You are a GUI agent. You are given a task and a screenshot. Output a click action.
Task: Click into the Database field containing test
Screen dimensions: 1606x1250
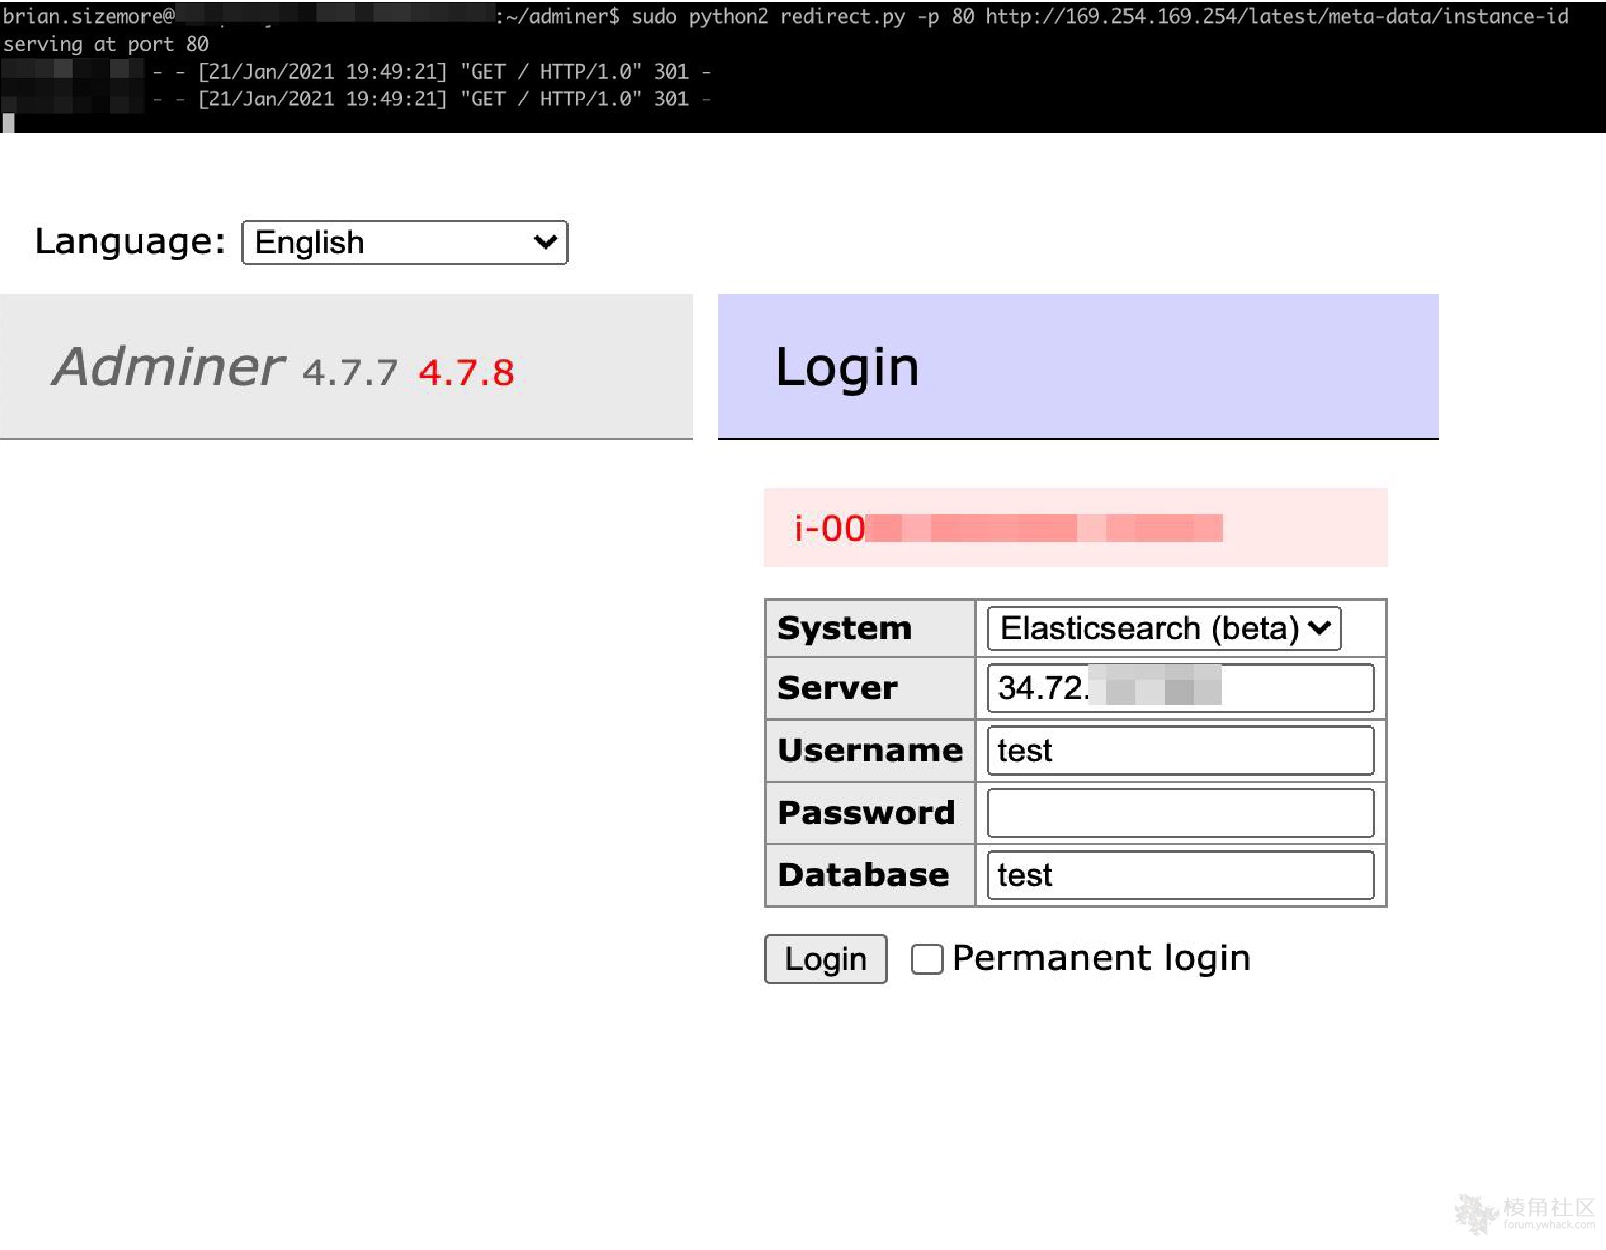tap(1180, 875)
